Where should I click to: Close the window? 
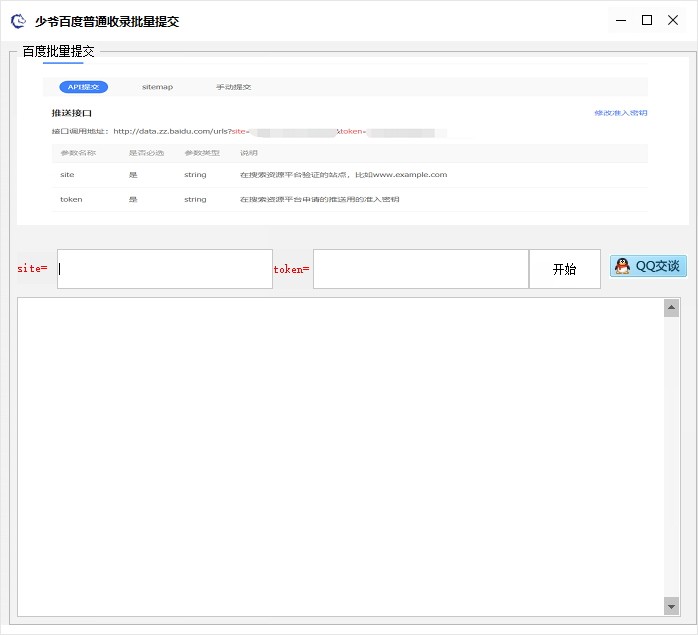[673, 20]
